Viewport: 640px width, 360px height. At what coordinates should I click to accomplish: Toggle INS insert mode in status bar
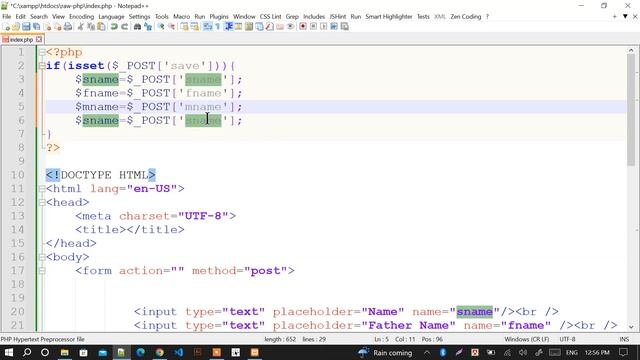(x=624, y=339)
